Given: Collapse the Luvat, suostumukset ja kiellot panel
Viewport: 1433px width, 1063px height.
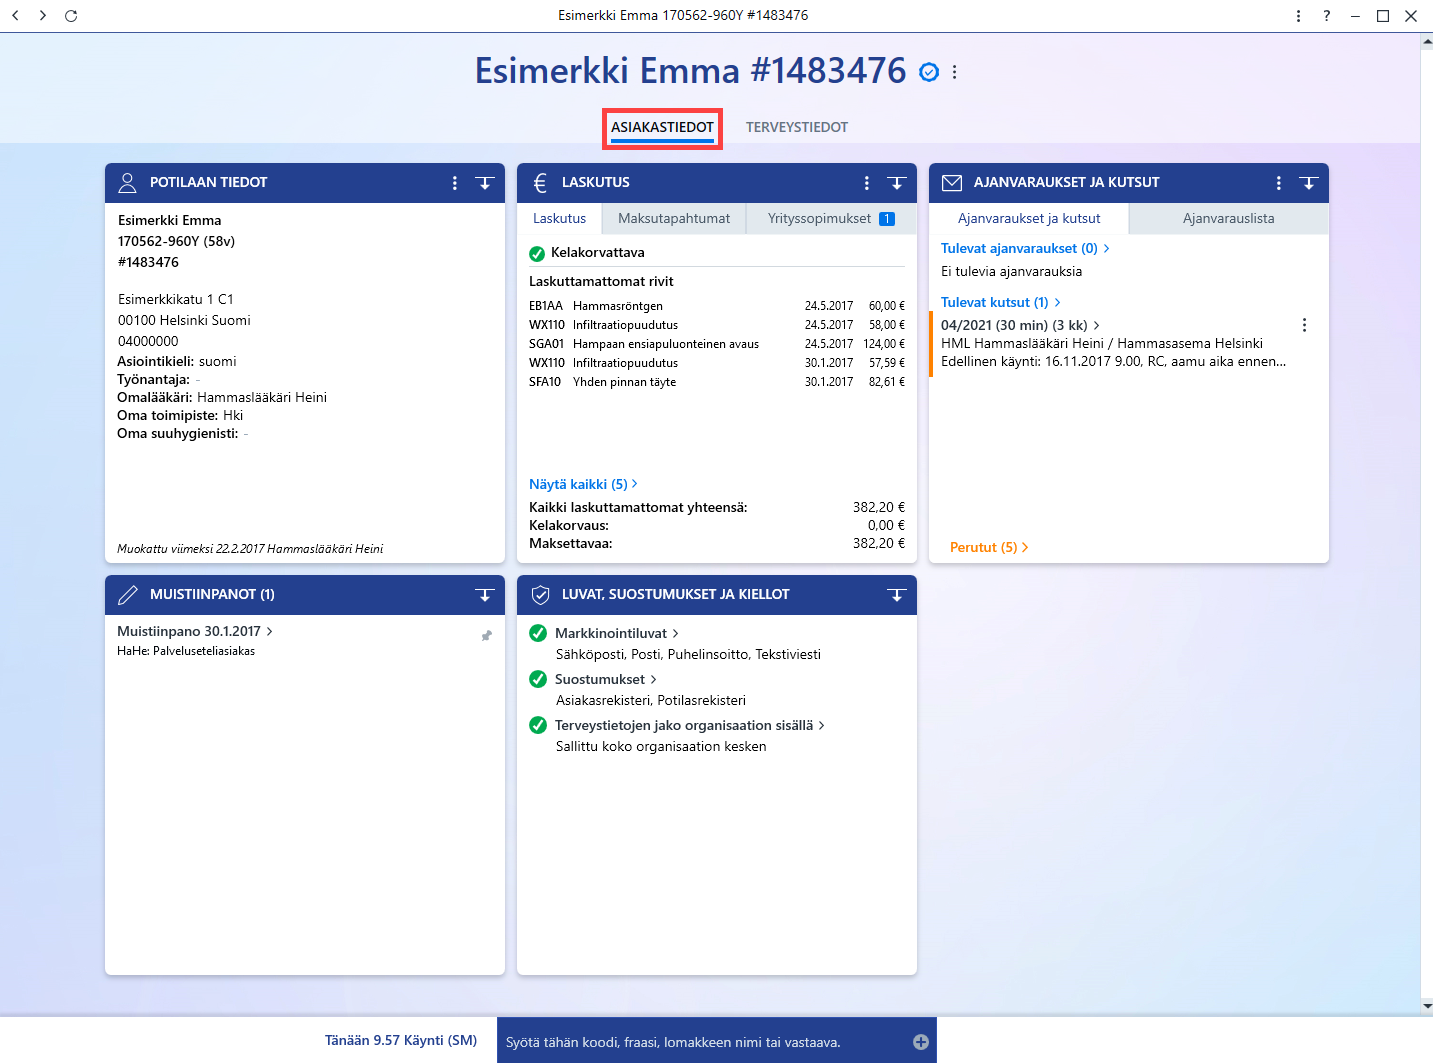Looking at the screenshot, I should coord(897,595).
